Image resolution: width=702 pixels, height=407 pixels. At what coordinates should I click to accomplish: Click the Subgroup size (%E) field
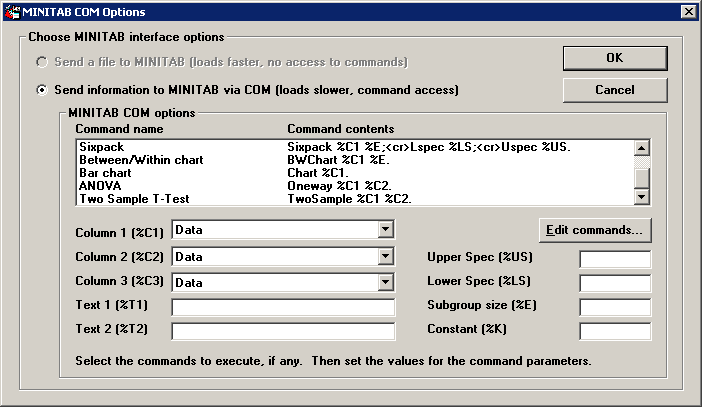click(x=615, y=307)
